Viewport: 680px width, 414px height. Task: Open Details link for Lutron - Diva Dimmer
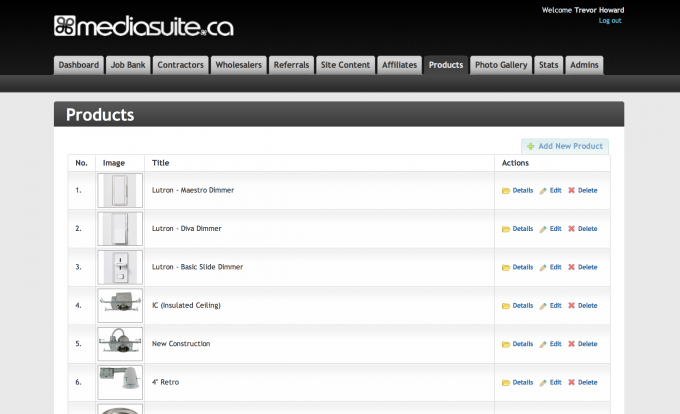(522, 229)
